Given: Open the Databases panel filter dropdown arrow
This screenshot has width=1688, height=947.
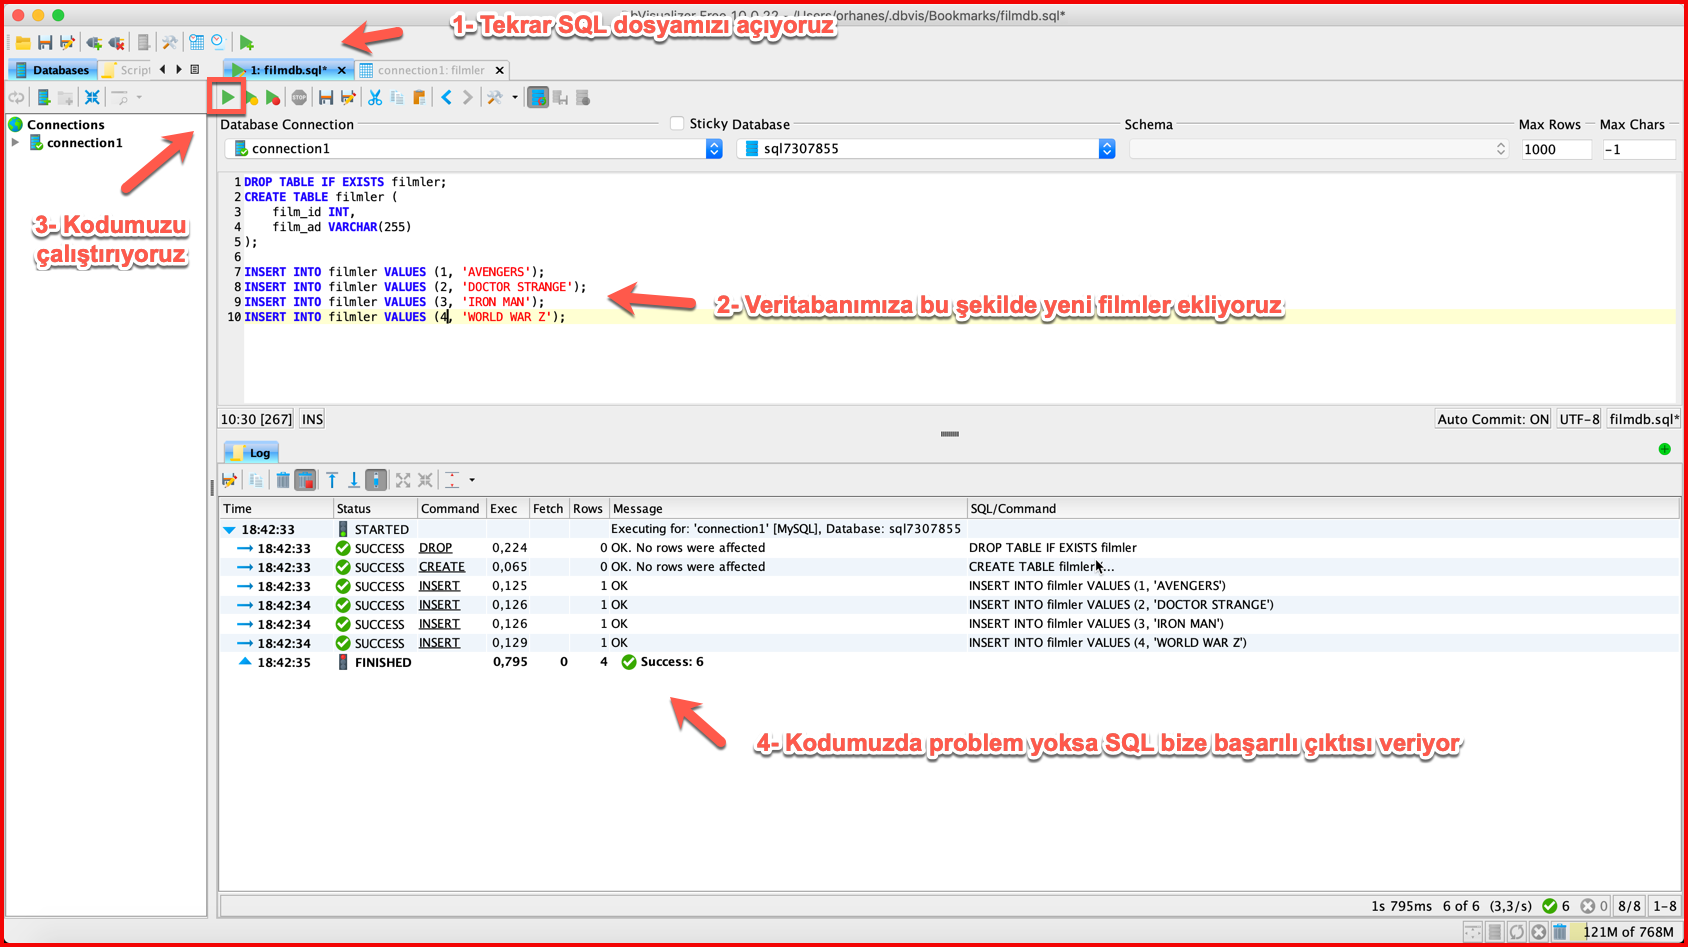Looking at the screenshot, I should pyautogui.click(x=139, y=97).
